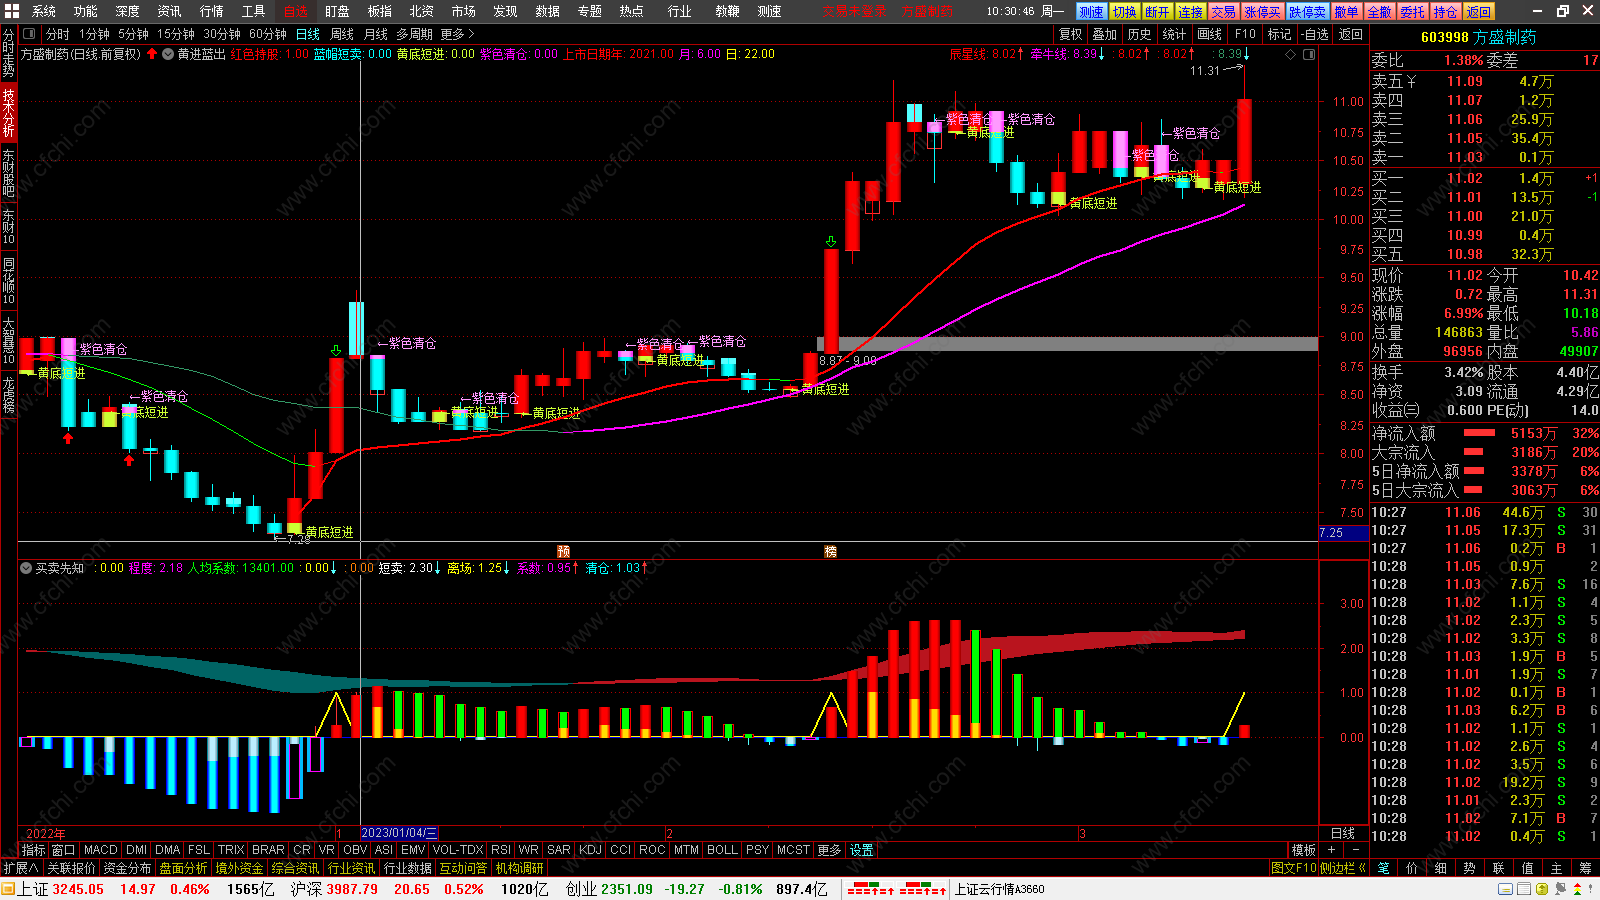1600x900 pixels.
Task: Click the 画线 drawing toolbar item
Action: pyautogui.click(x=1211, y=34)
